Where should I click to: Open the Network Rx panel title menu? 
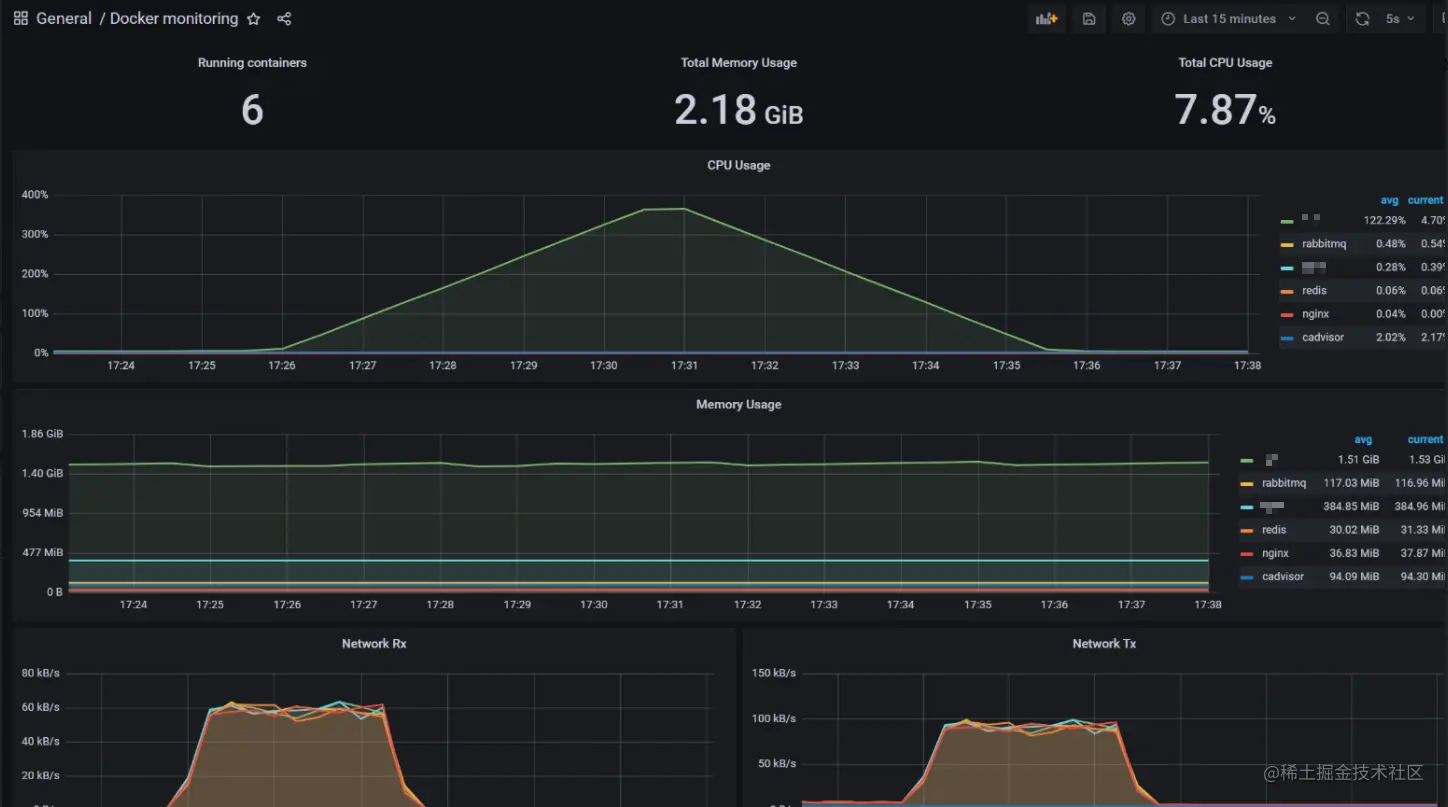pyautogui.click(x=374, y=644)
